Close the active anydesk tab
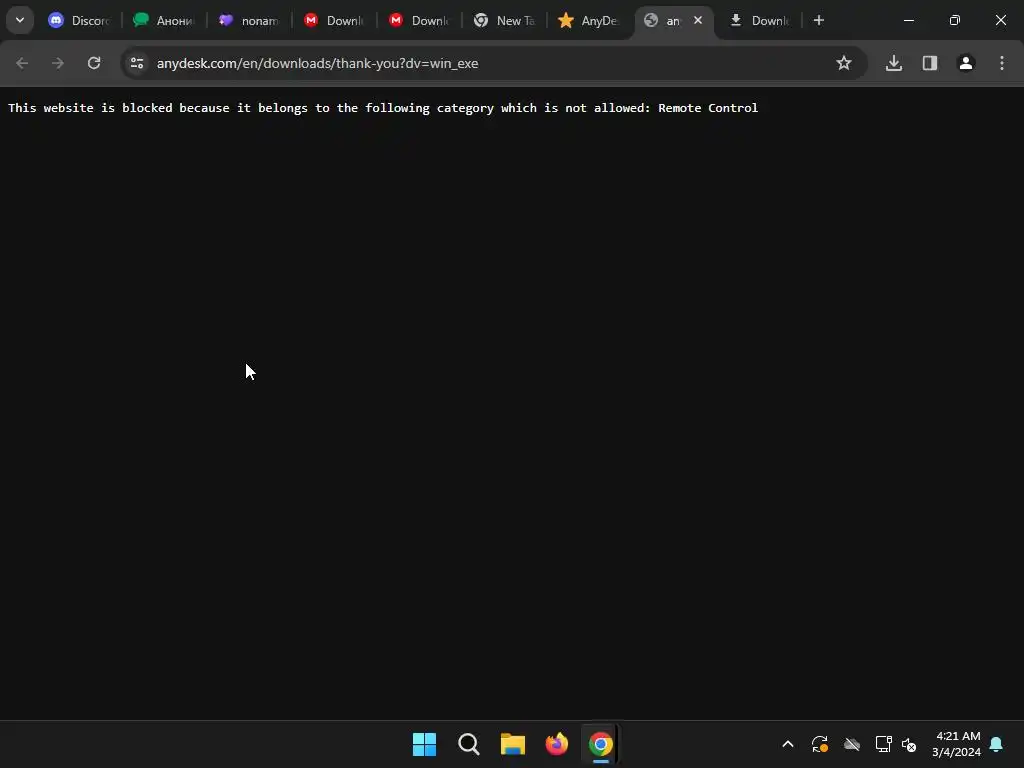This screenshot has width=1024, height=768. (698, 20)
